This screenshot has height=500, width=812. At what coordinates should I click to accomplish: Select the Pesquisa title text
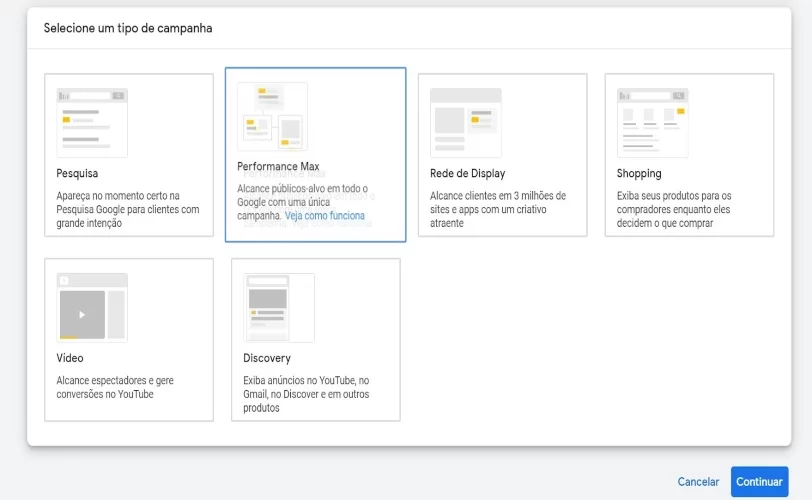(77, 173)
